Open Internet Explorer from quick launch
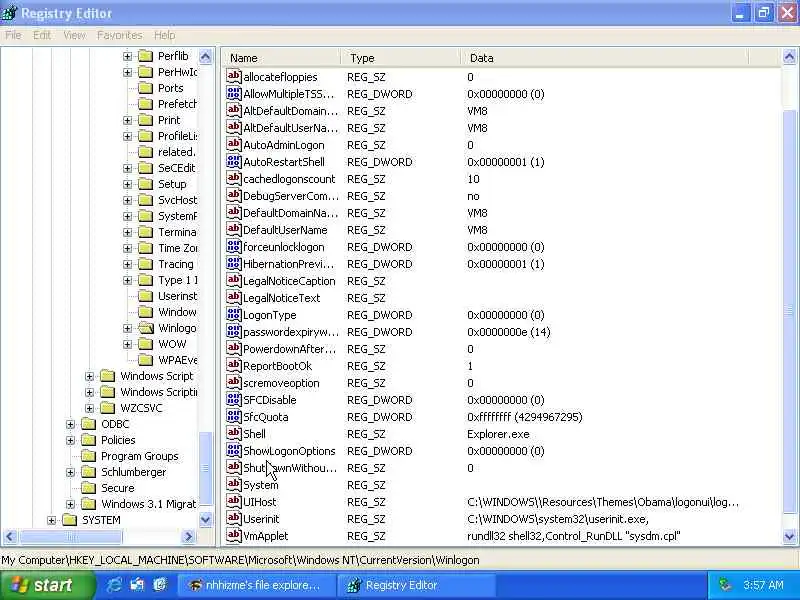 114,585
